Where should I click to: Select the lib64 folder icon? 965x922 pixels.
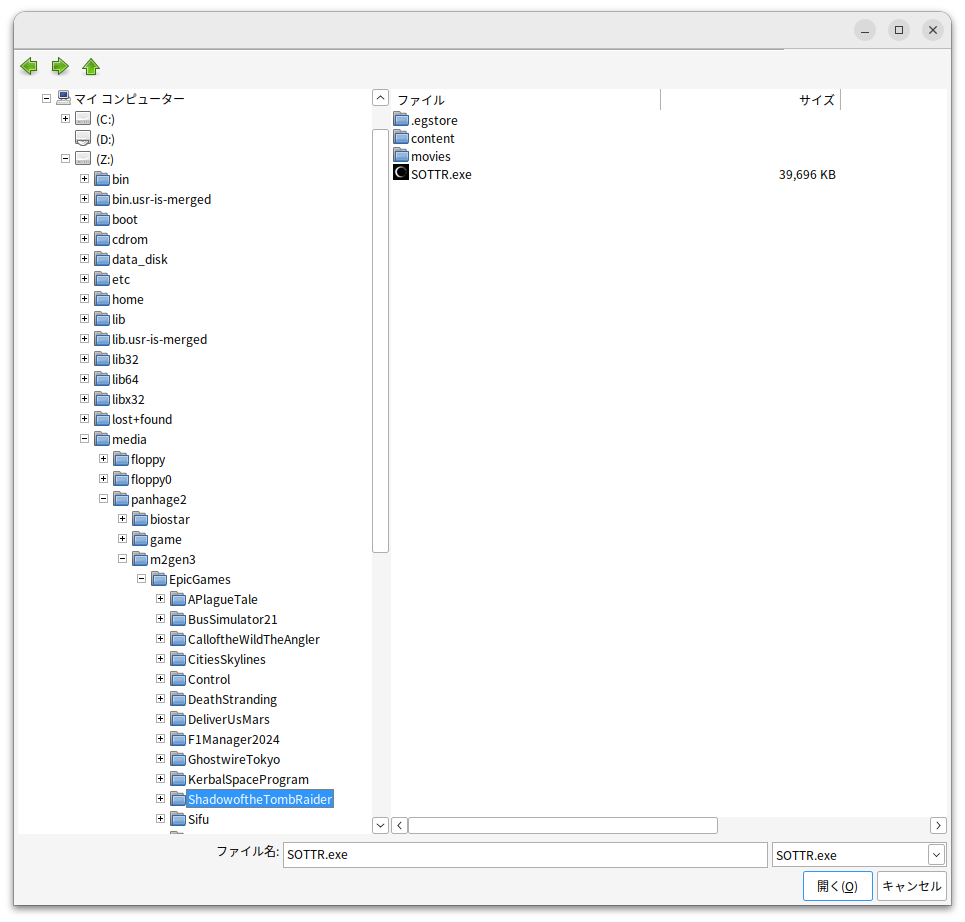[x=102, y=379]
